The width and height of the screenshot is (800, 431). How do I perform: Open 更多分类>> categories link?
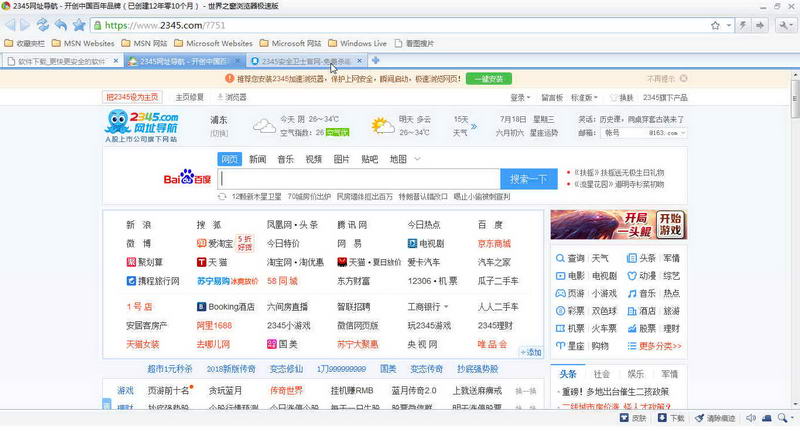[x=660, y=346]
